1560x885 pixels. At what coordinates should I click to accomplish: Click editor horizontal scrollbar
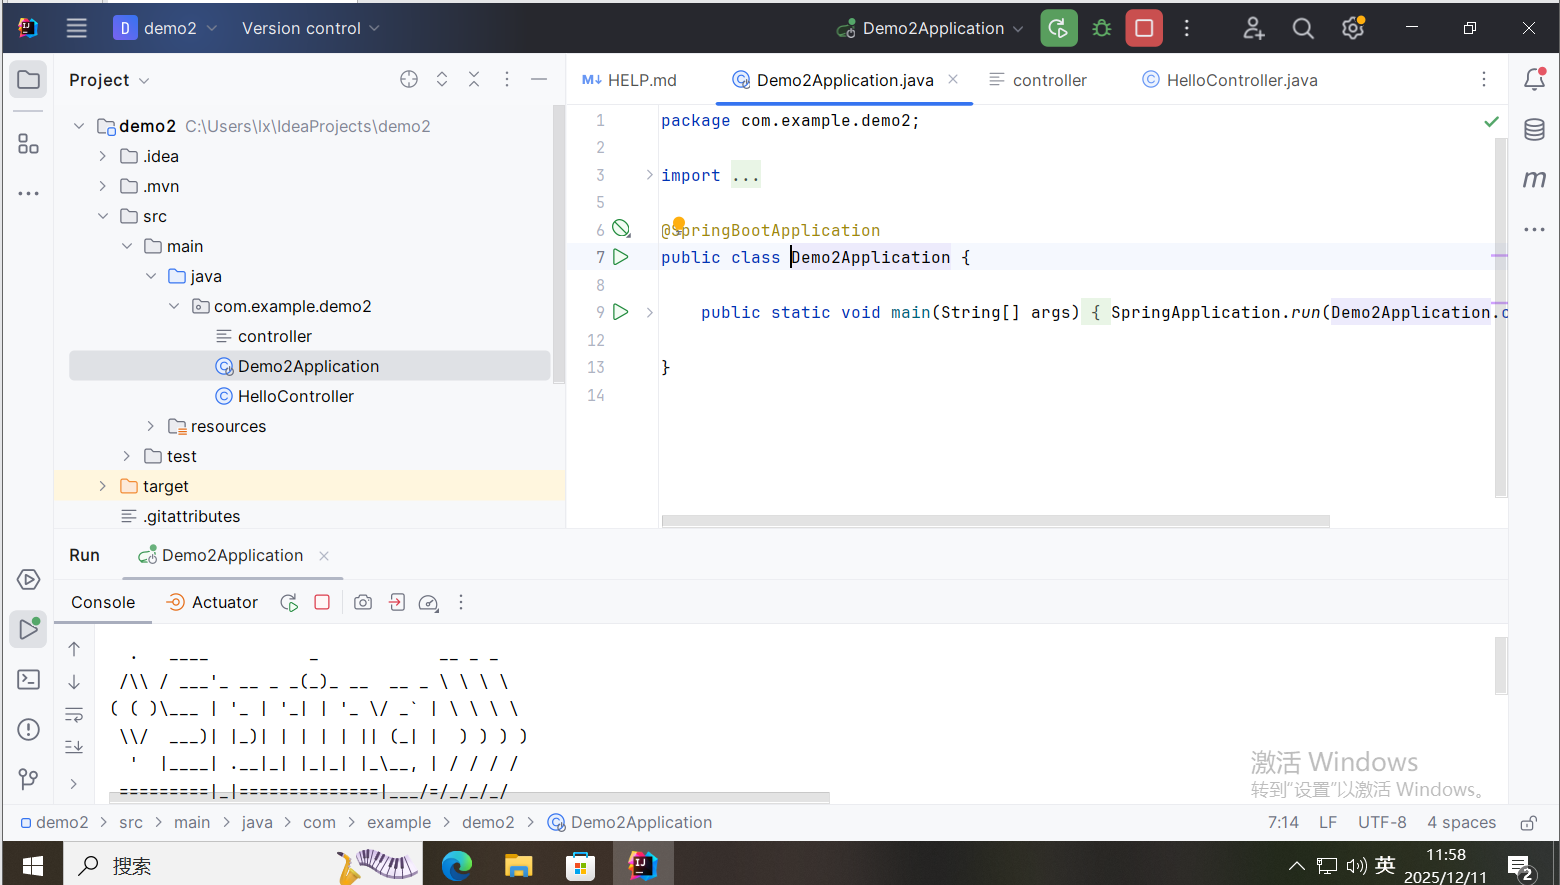click(995, 521)
